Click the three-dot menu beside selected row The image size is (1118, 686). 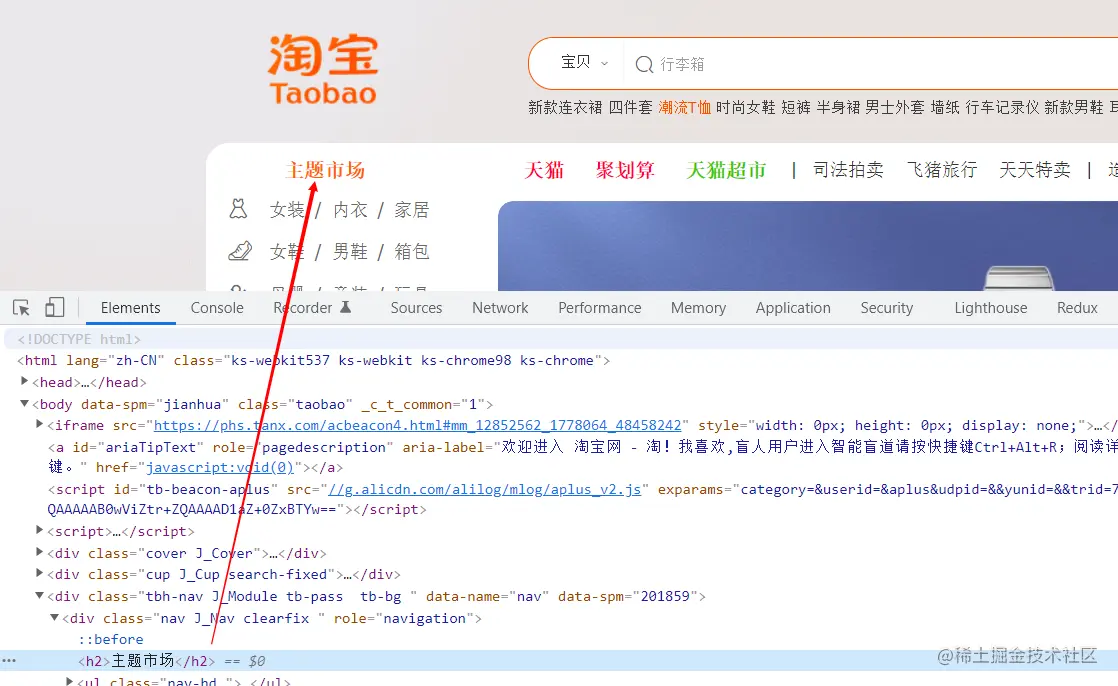[x=9, y=661]
